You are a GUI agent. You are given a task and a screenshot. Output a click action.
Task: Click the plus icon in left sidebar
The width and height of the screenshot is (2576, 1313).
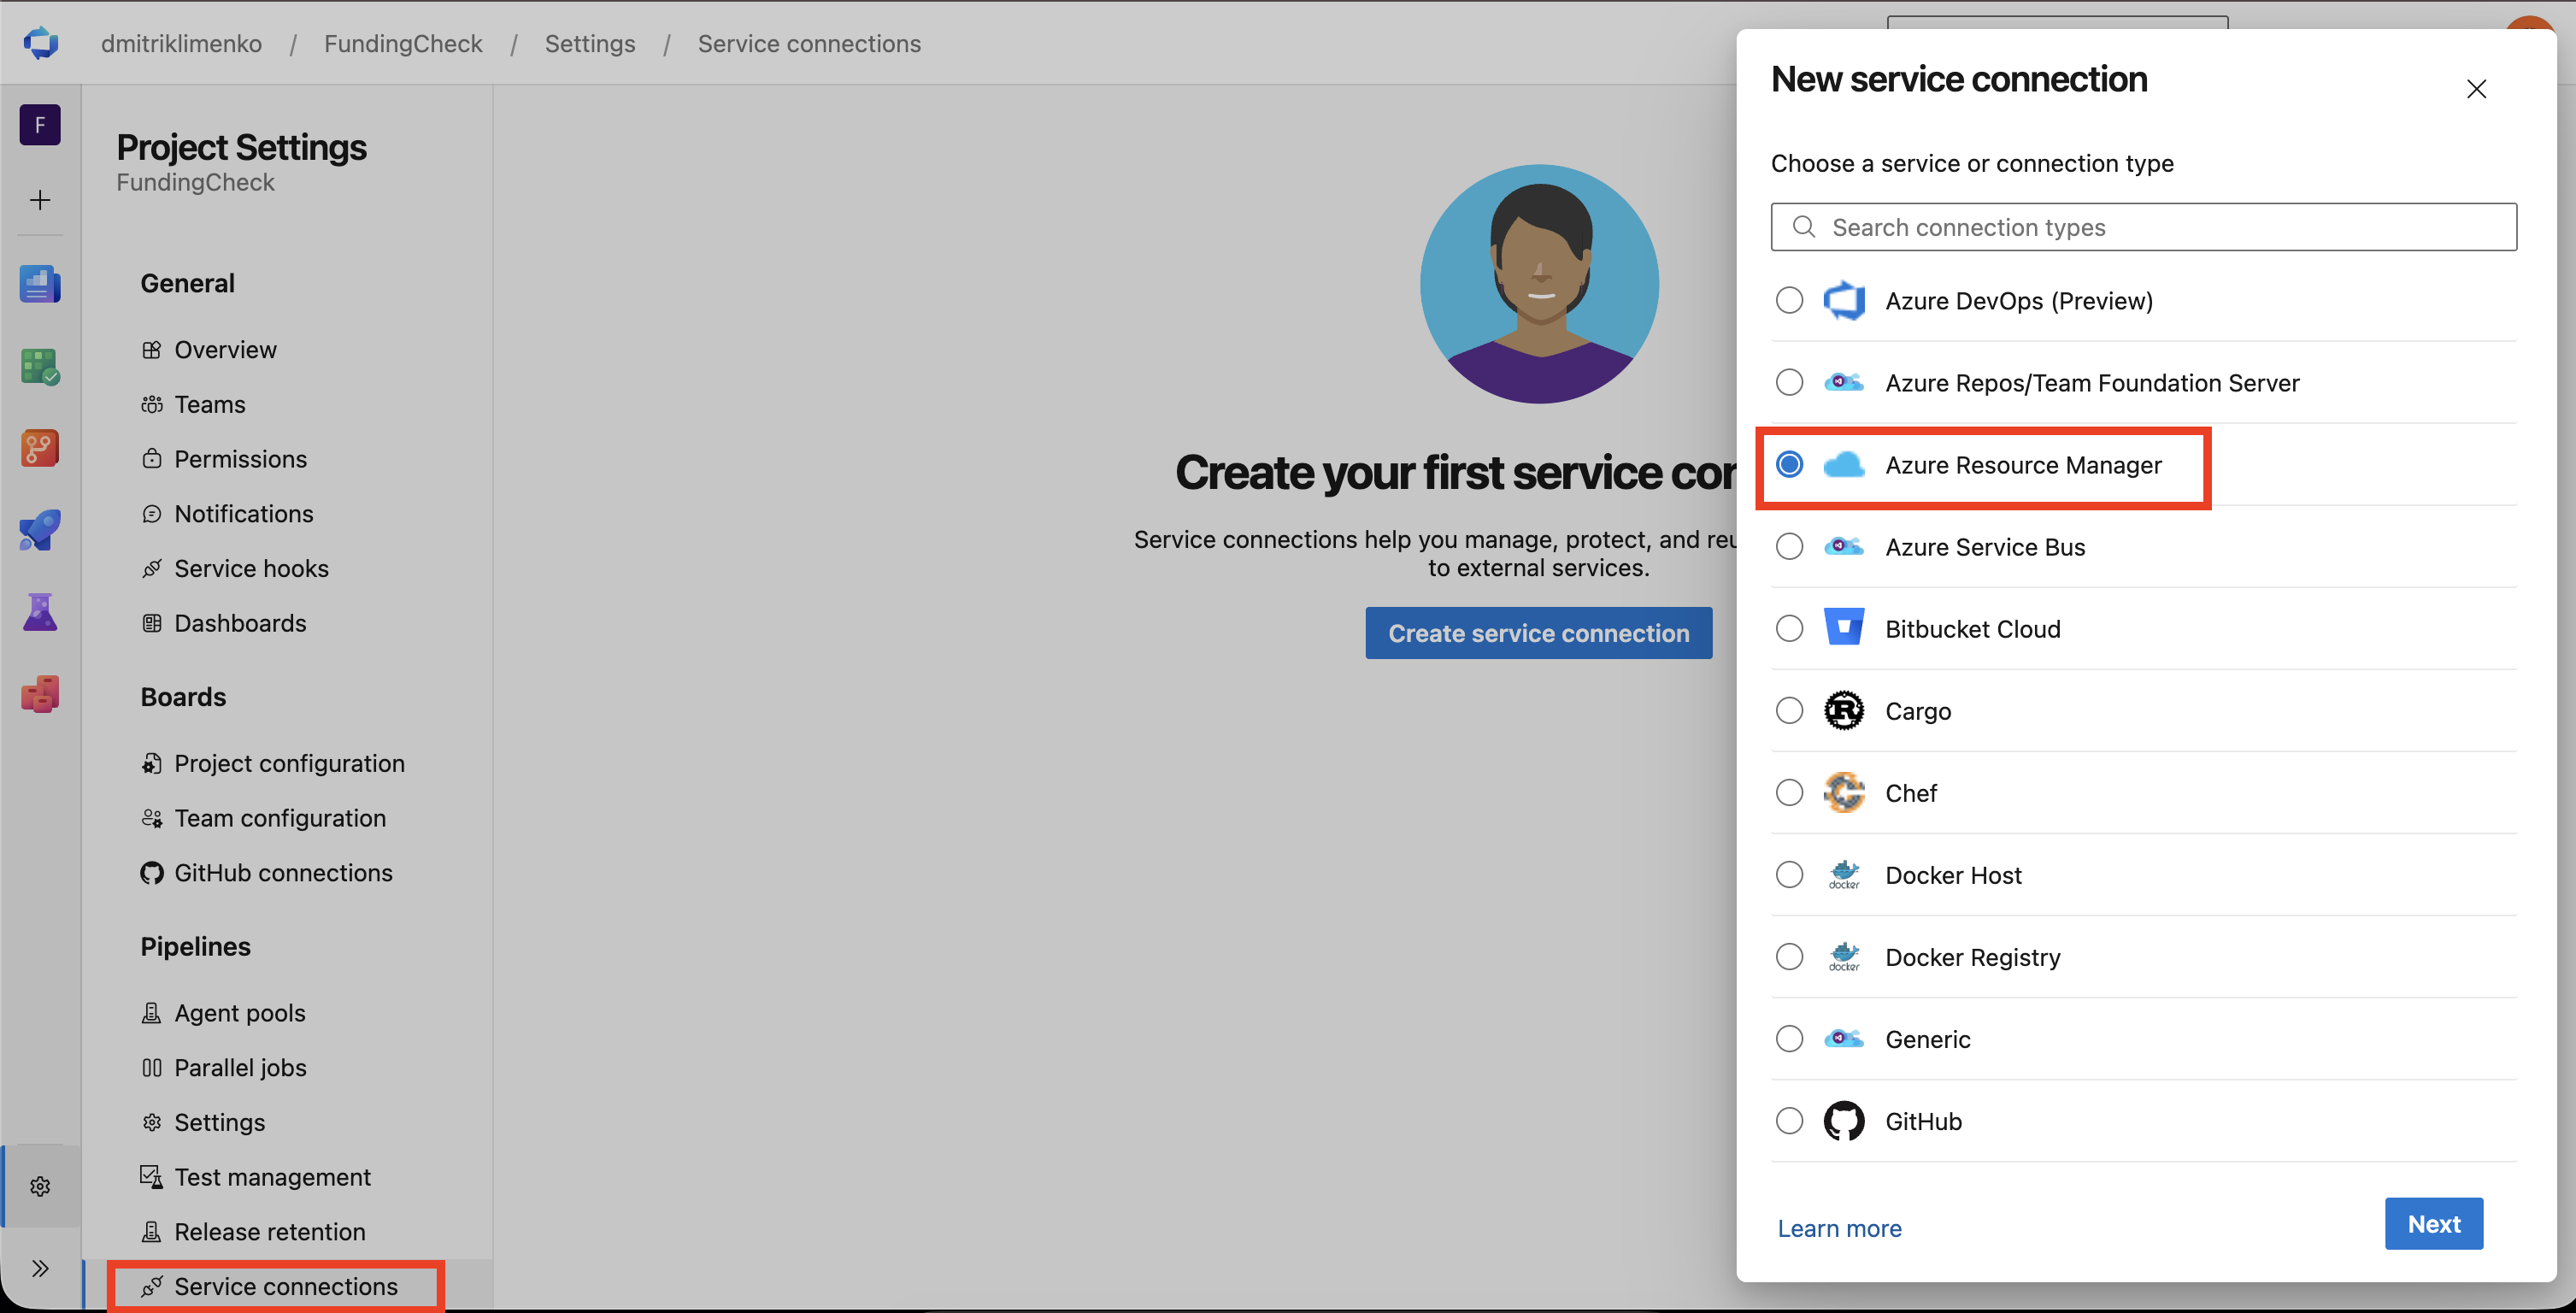[40, 200]
